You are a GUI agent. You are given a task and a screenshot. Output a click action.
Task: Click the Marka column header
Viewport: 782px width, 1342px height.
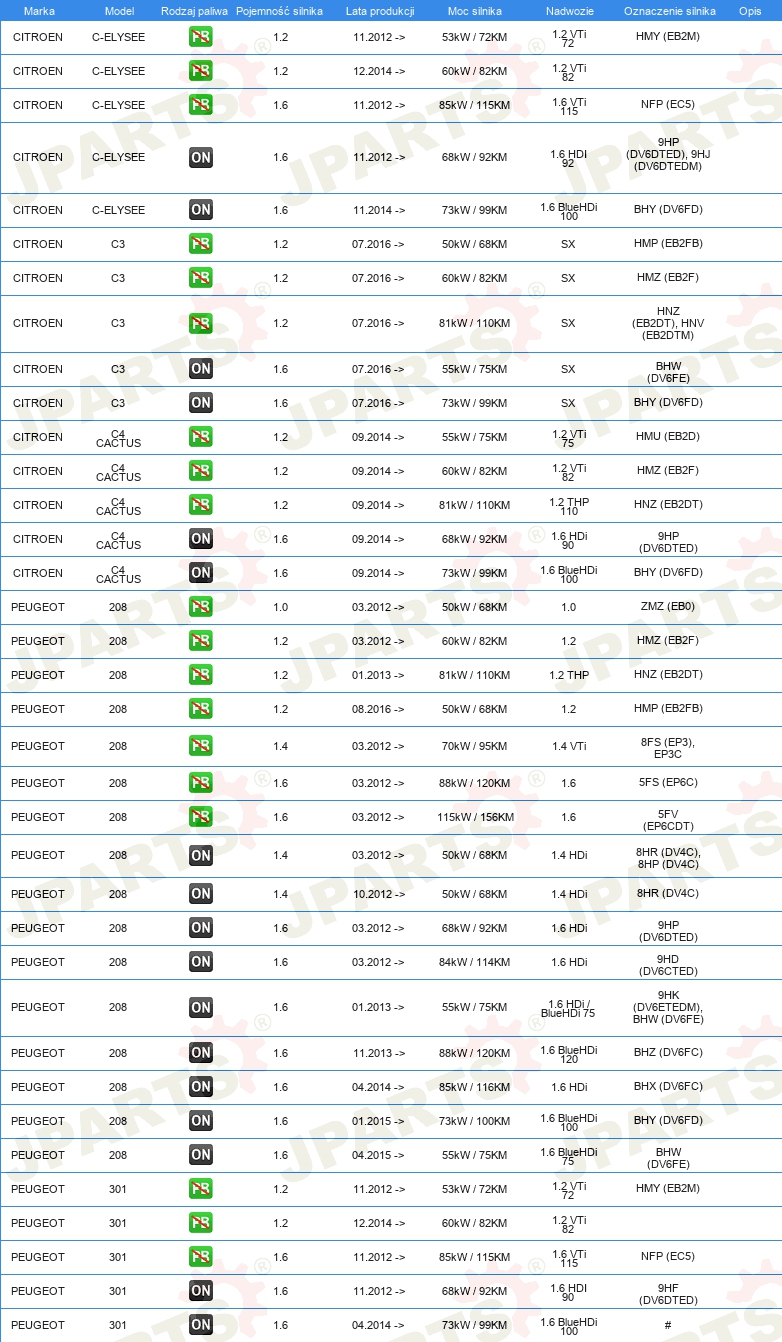point(39,10)
